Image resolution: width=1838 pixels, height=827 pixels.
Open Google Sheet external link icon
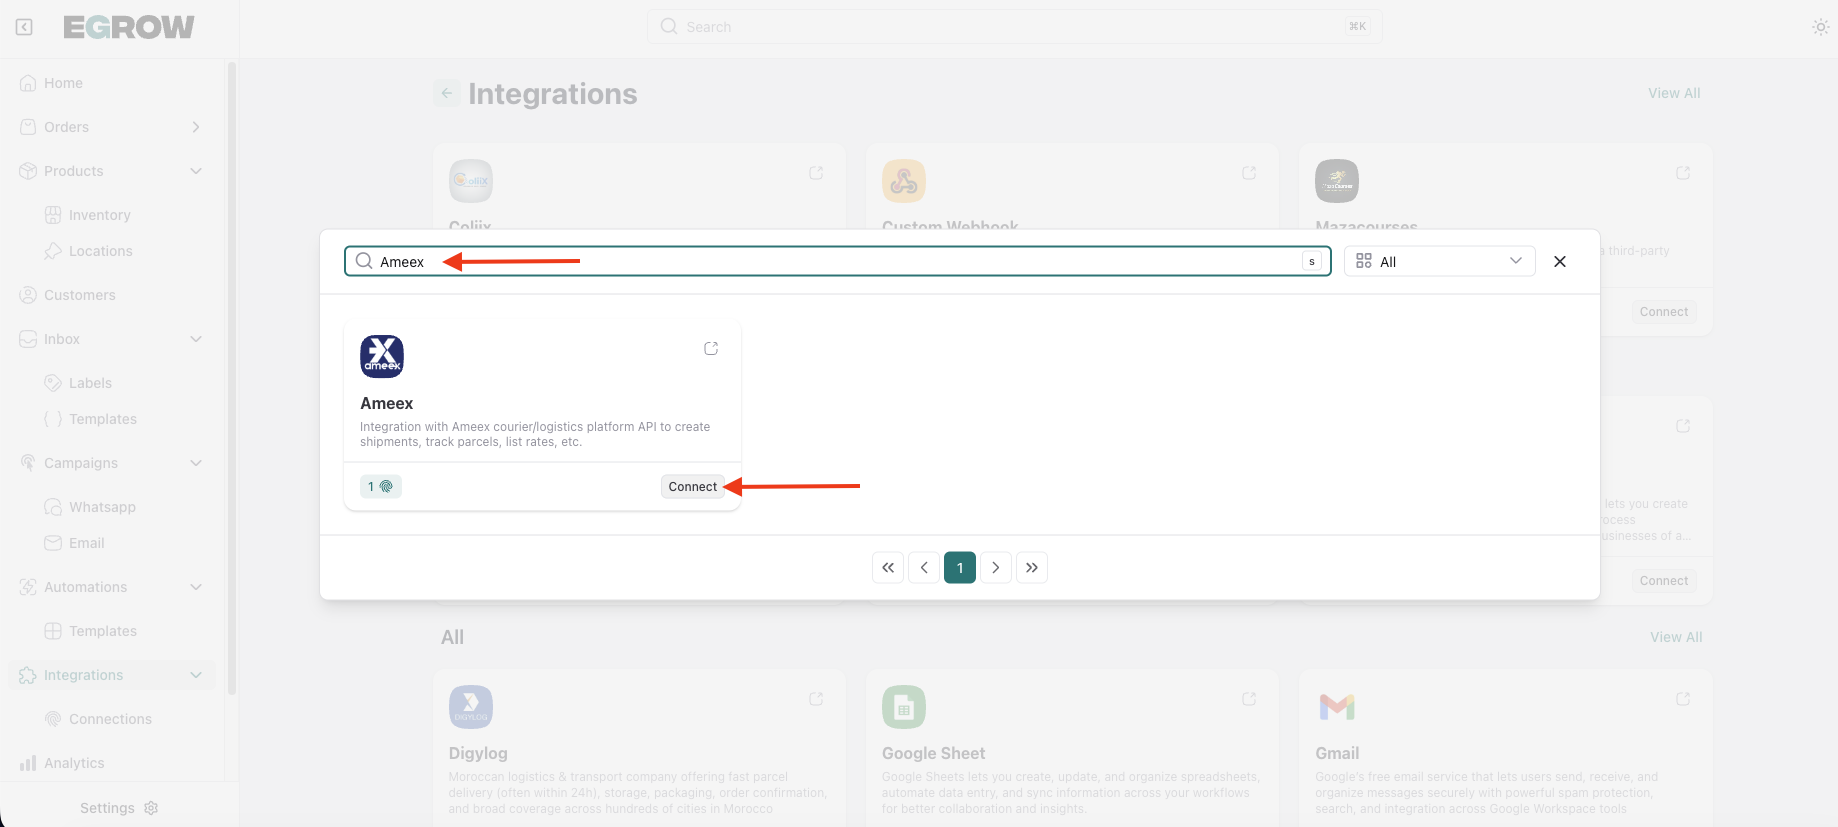point(1249,699)
